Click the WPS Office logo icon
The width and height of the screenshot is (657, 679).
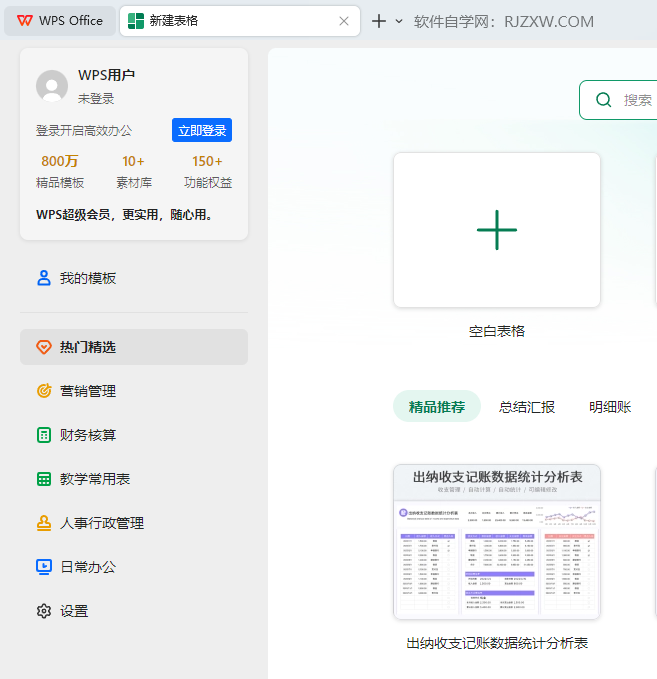click(25, 20)
